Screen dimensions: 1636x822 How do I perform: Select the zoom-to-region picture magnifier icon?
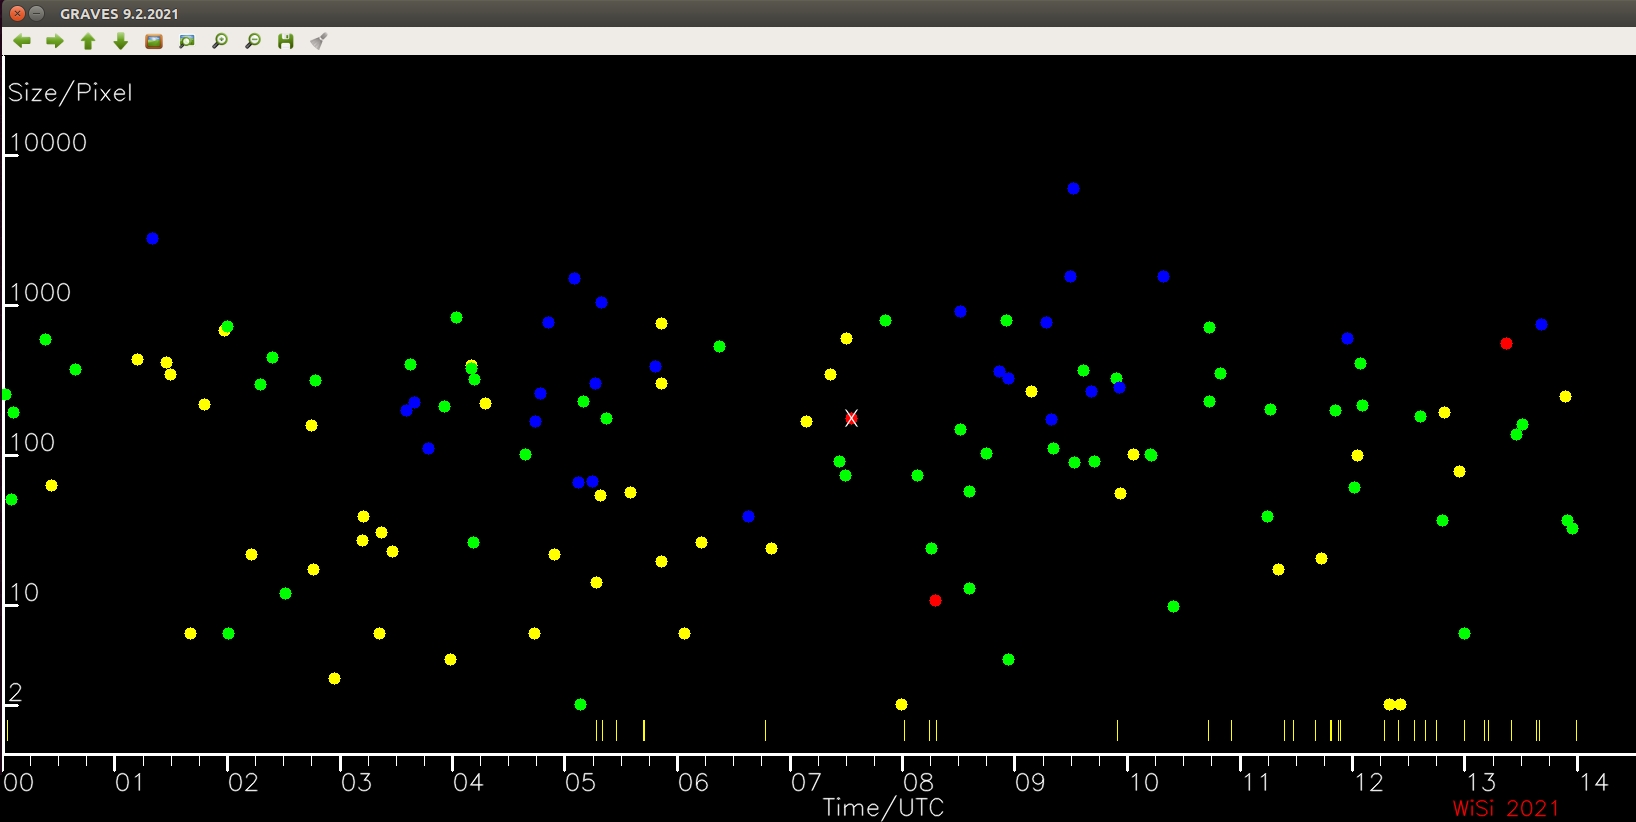187,41
